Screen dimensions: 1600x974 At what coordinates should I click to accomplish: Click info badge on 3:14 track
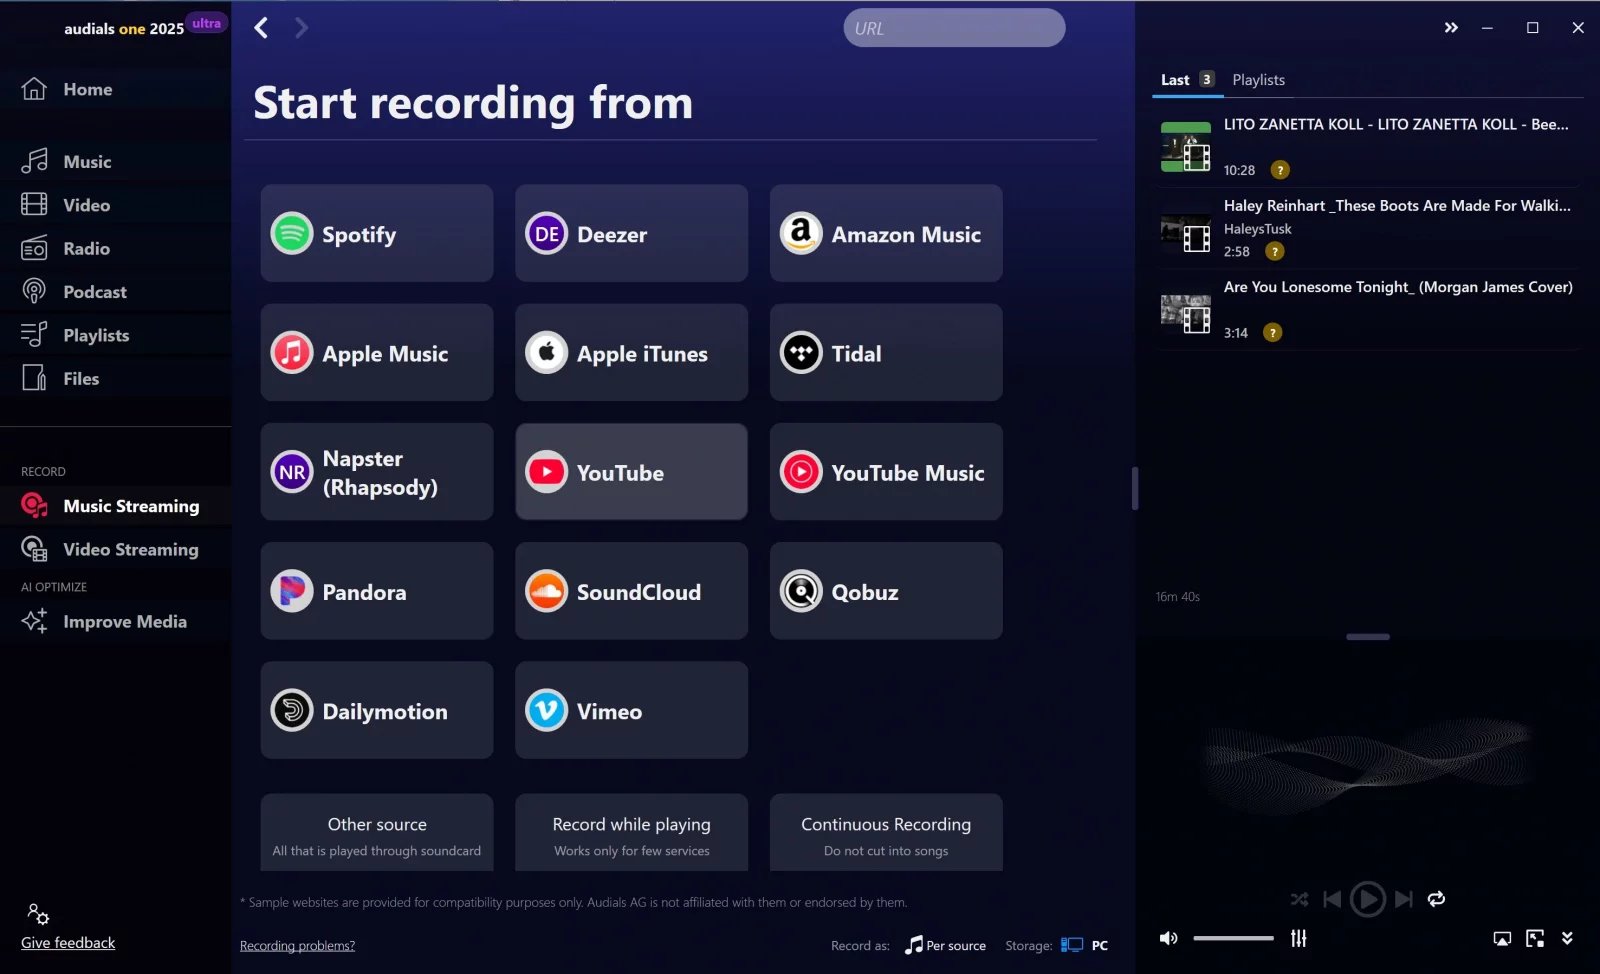click(x=1272, y=332)
